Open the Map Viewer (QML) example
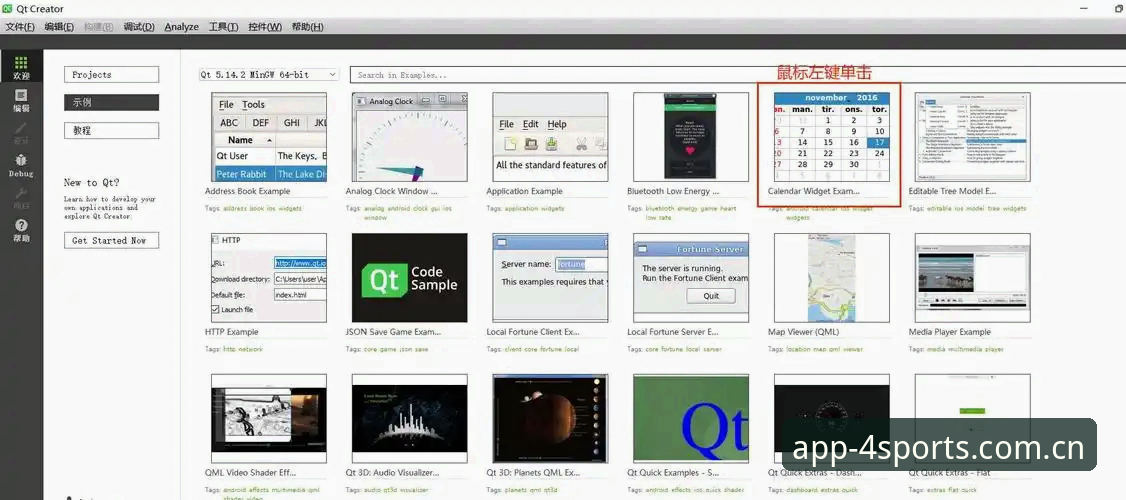 click(832, 277)
